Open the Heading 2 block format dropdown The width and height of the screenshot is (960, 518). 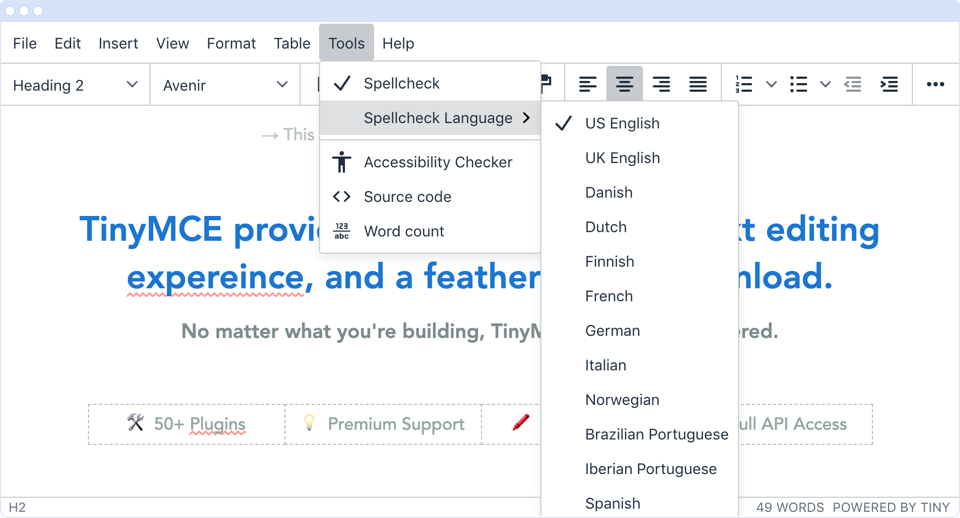pos(75,84)
